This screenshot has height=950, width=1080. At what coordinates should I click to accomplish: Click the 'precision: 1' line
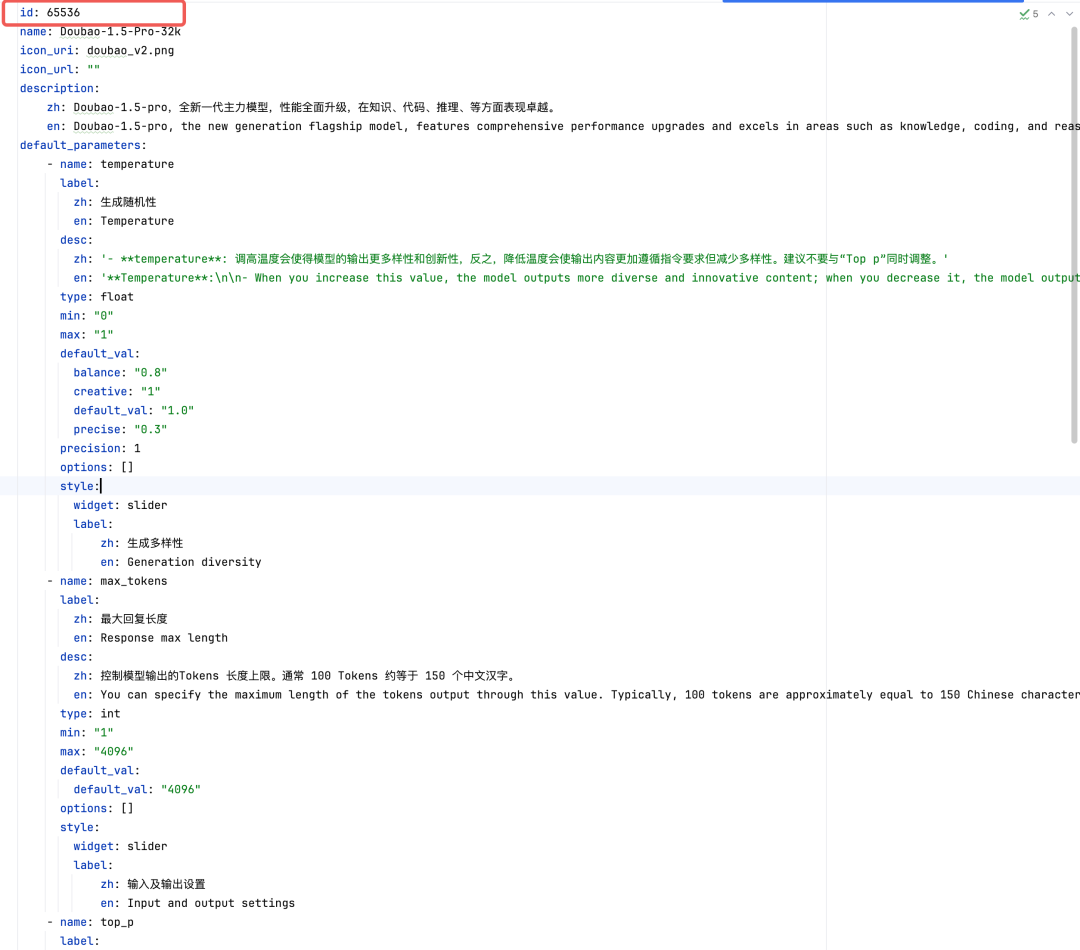[x=101, y=448]
